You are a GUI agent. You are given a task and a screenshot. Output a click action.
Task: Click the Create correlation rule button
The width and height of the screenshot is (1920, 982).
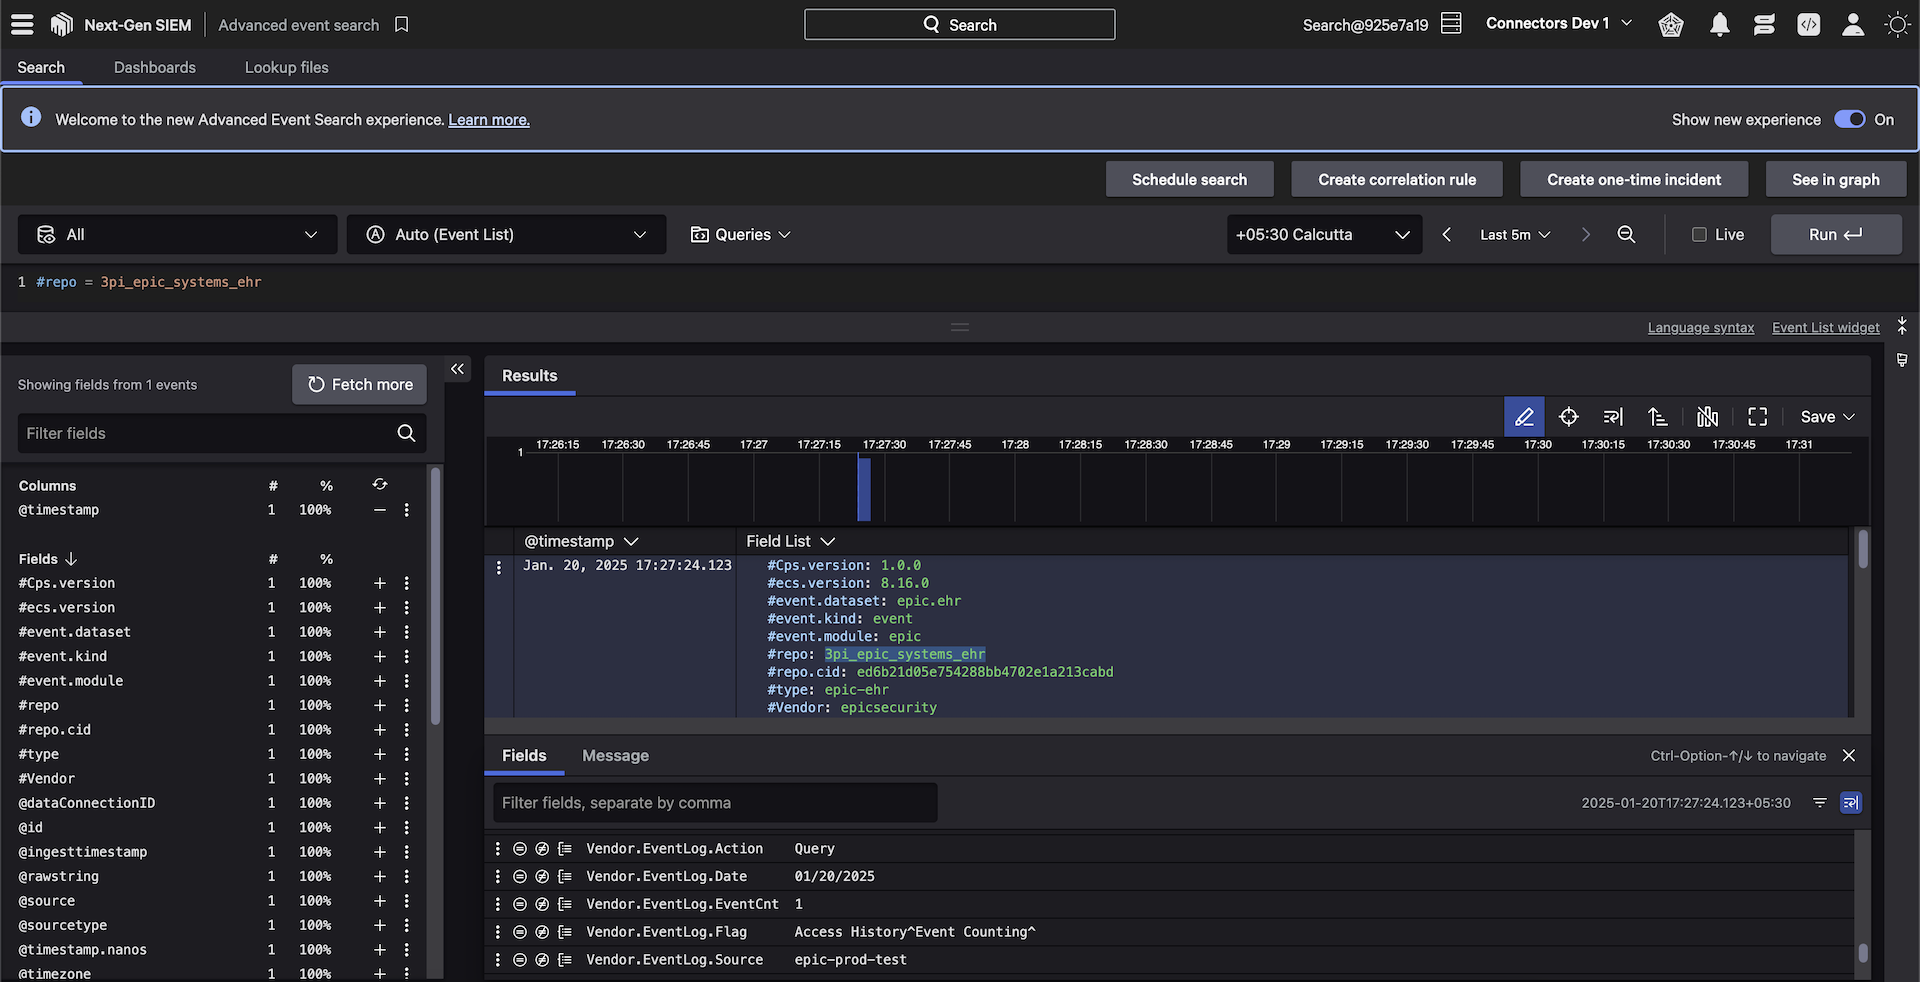tap(1396, 180)
